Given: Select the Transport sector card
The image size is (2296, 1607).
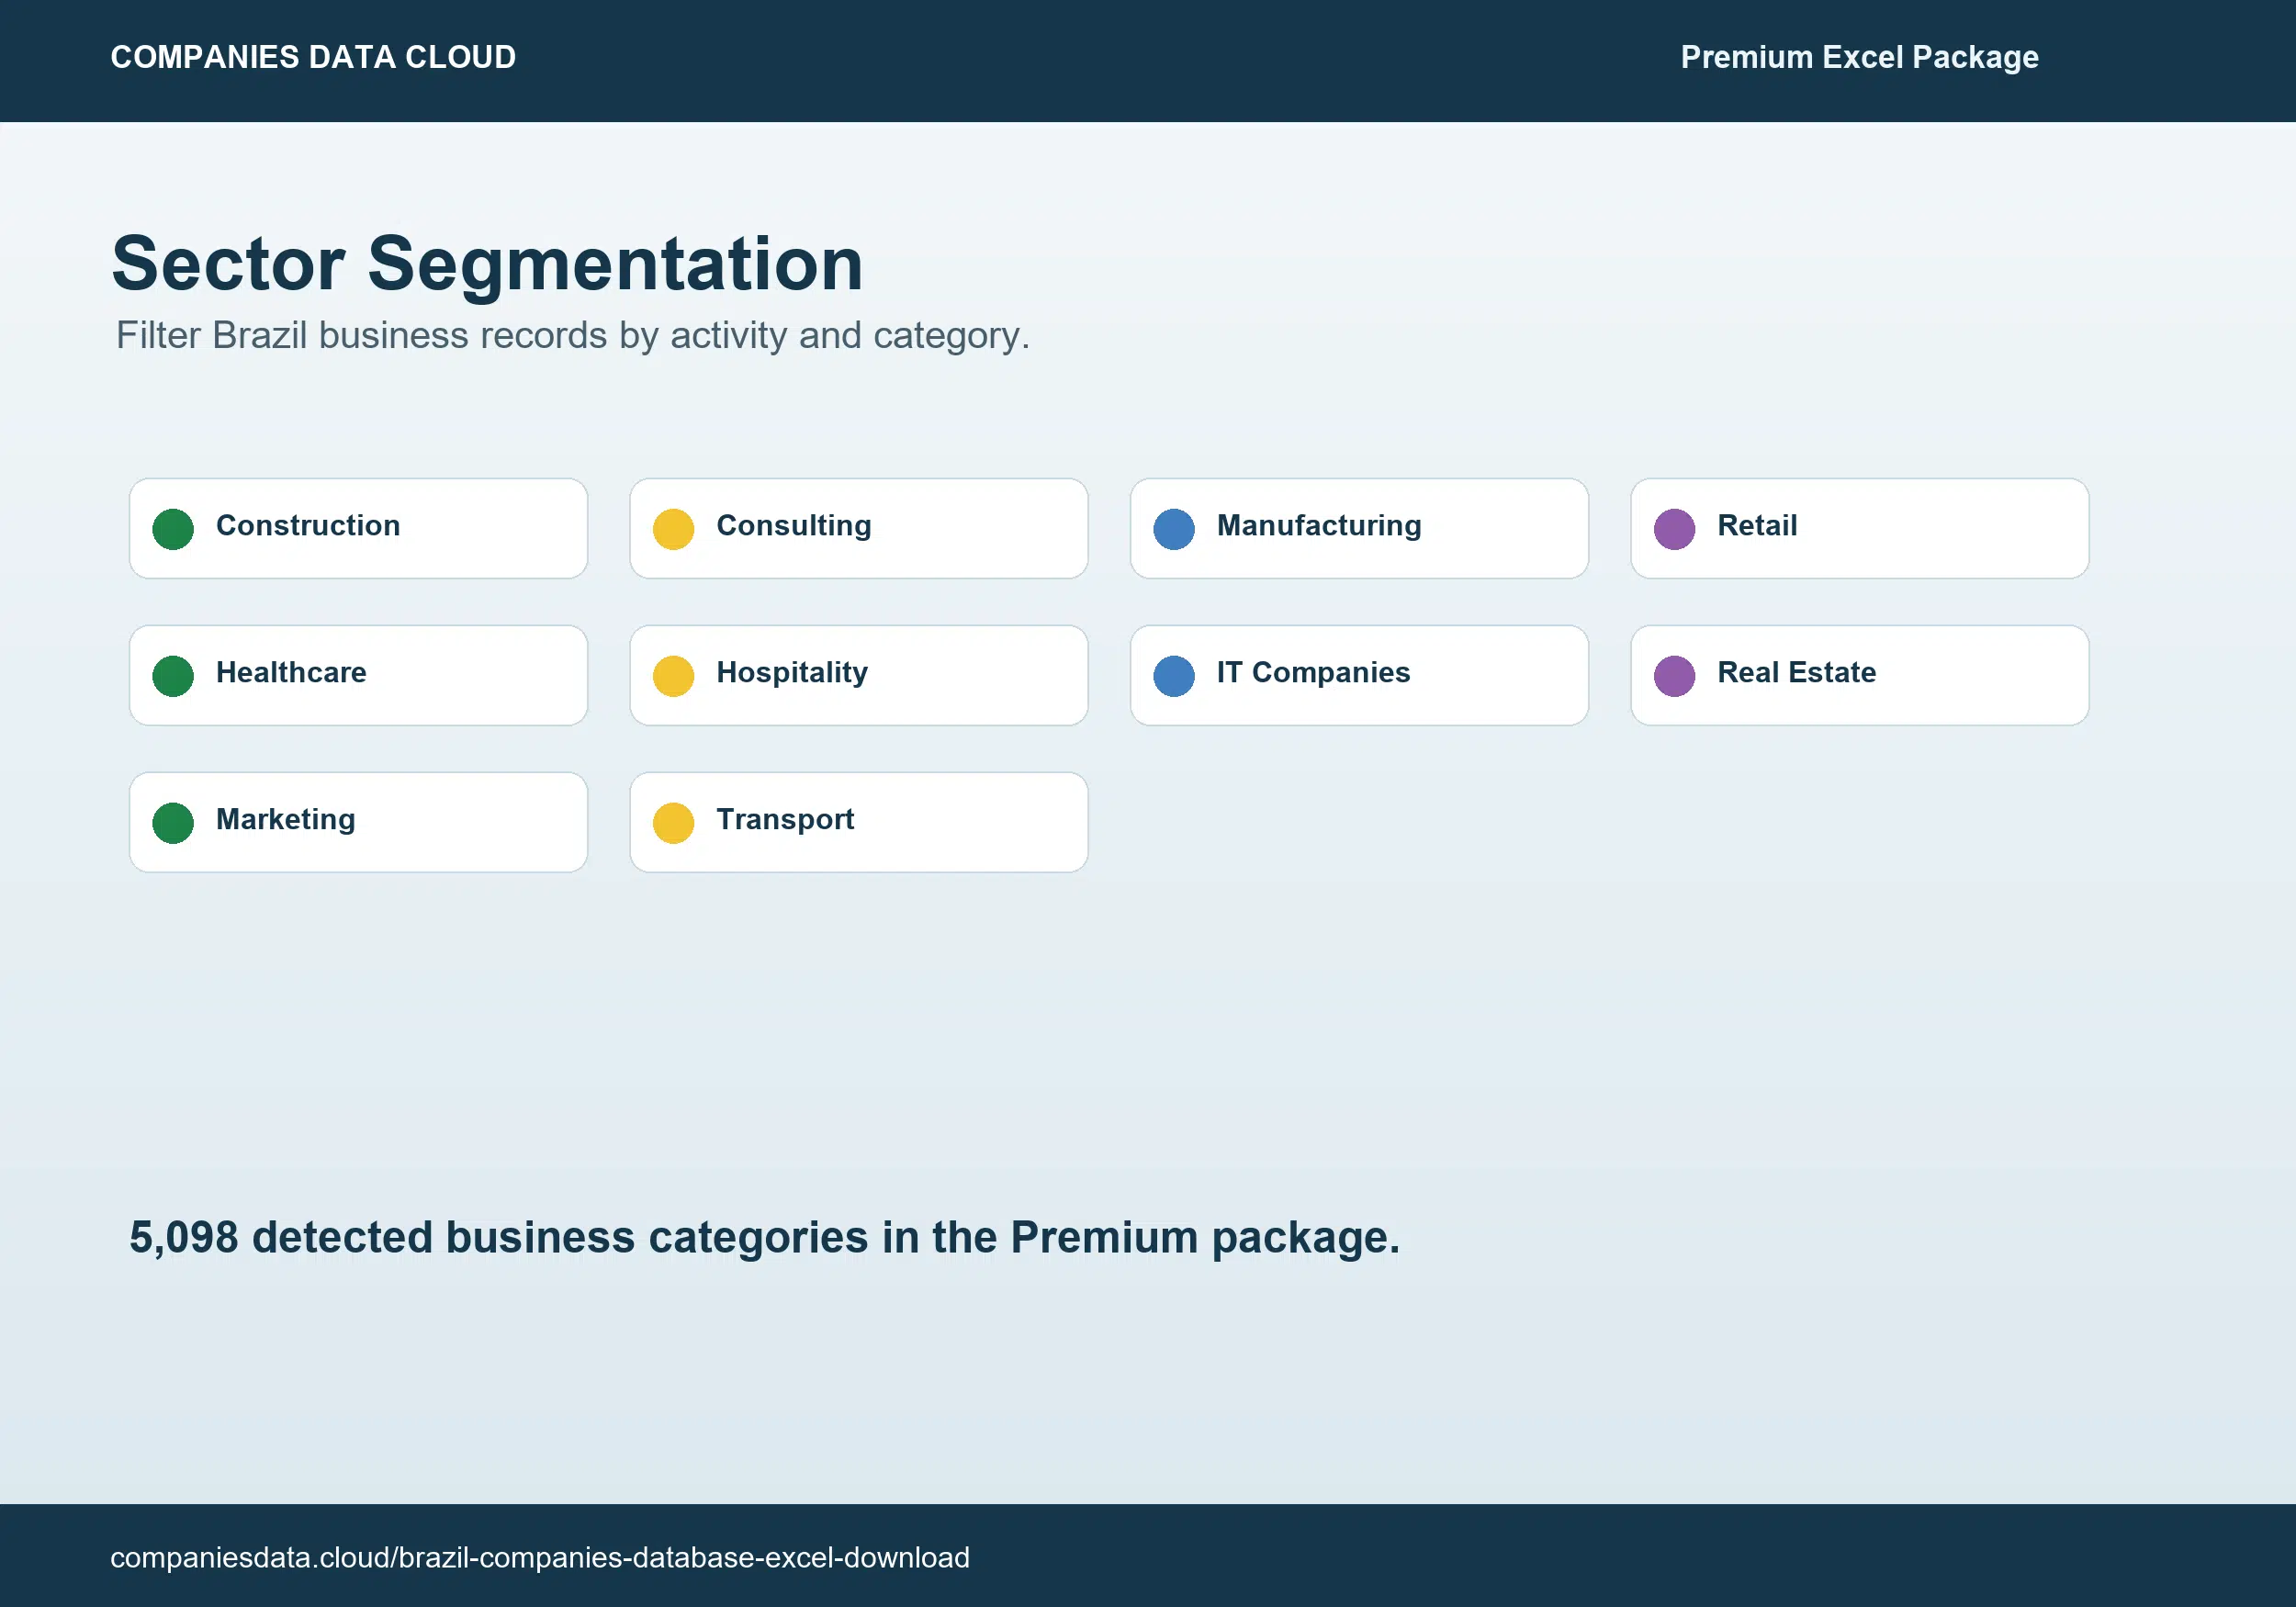Looking at the screenshot, I should pos(859,822).
